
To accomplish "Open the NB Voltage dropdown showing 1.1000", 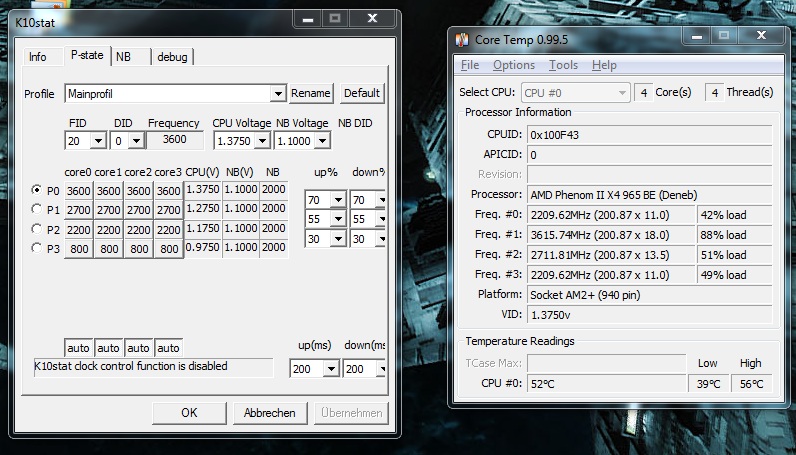I will coord(322,141).
